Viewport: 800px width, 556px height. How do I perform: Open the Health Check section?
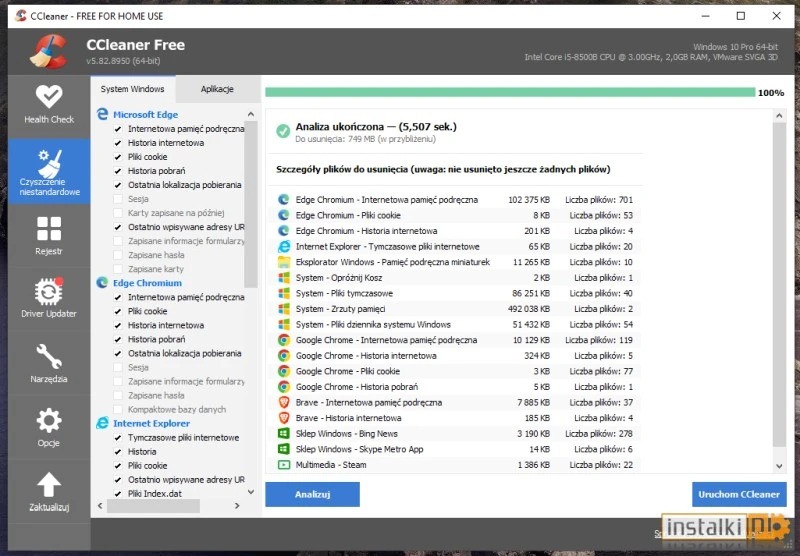pyautogui.click(x=48, y=104)
